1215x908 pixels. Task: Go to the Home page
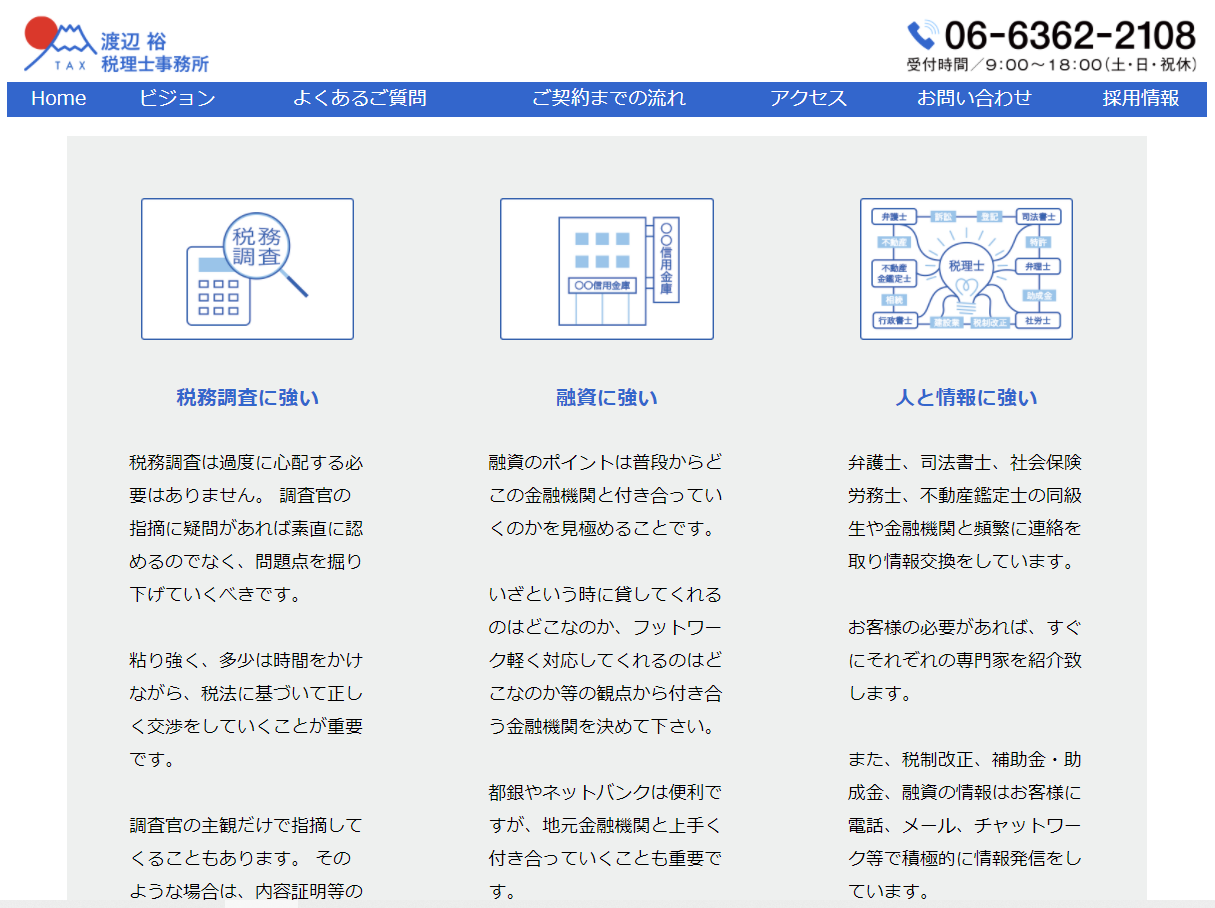[58, 98]
